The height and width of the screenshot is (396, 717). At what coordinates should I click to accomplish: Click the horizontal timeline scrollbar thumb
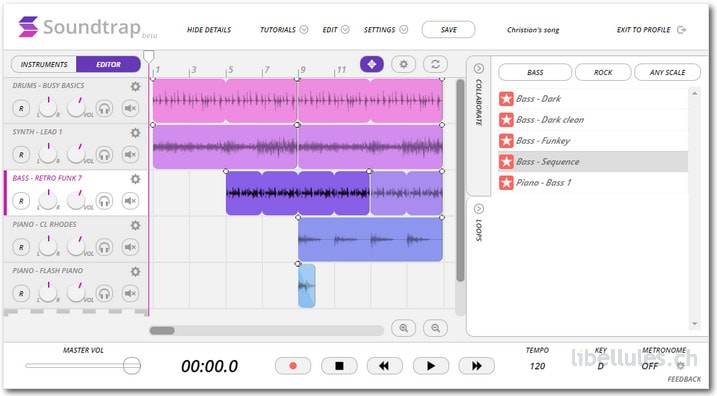162,330
